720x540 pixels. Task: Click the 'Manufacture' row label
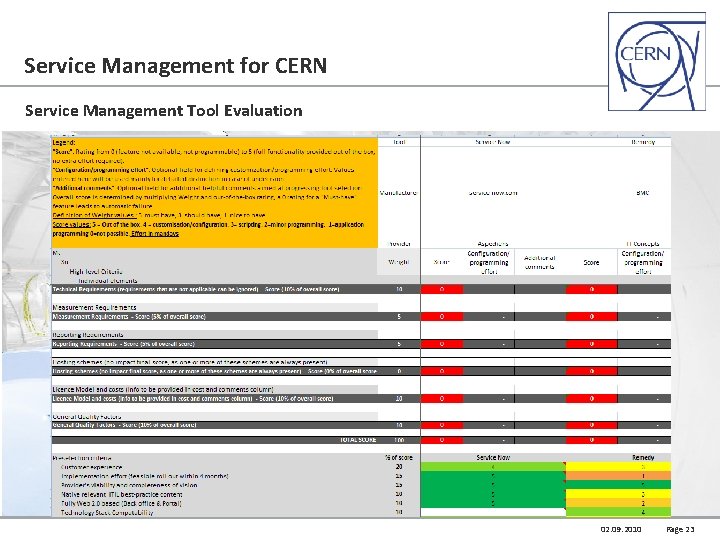point(398,193)
